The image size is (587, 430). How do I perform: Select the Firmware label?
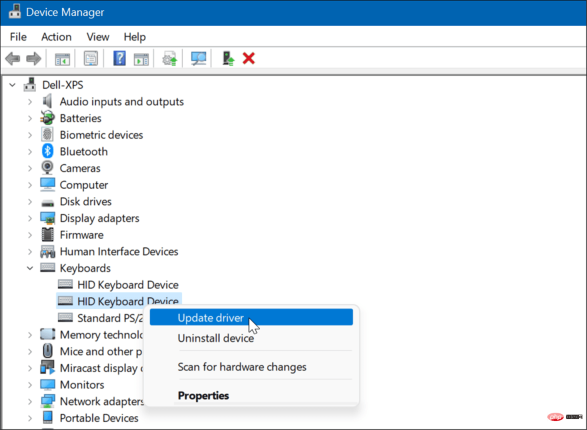[x=82, y=235]
